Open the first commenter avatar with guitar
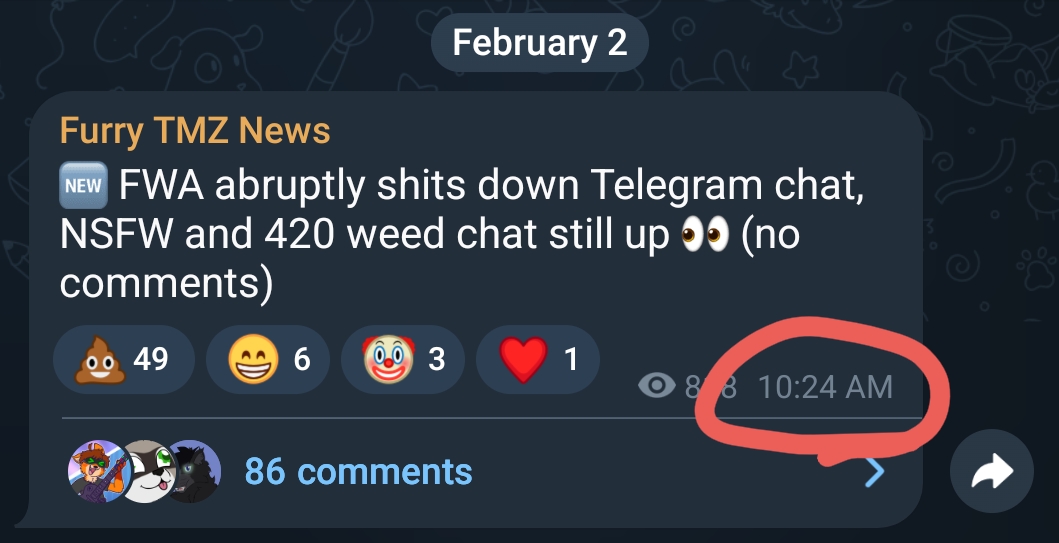1059x543 pixels. [95, 470]
